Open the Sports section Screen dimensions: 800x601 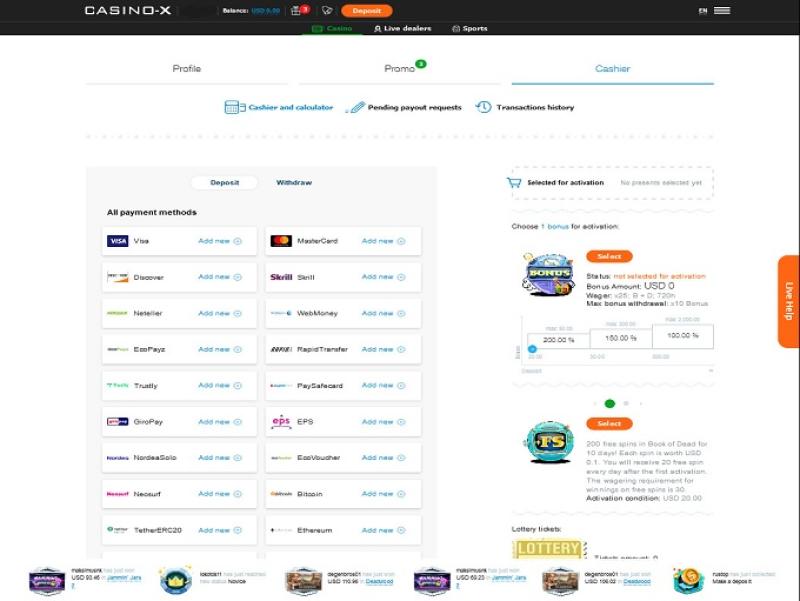coord(470,29)
